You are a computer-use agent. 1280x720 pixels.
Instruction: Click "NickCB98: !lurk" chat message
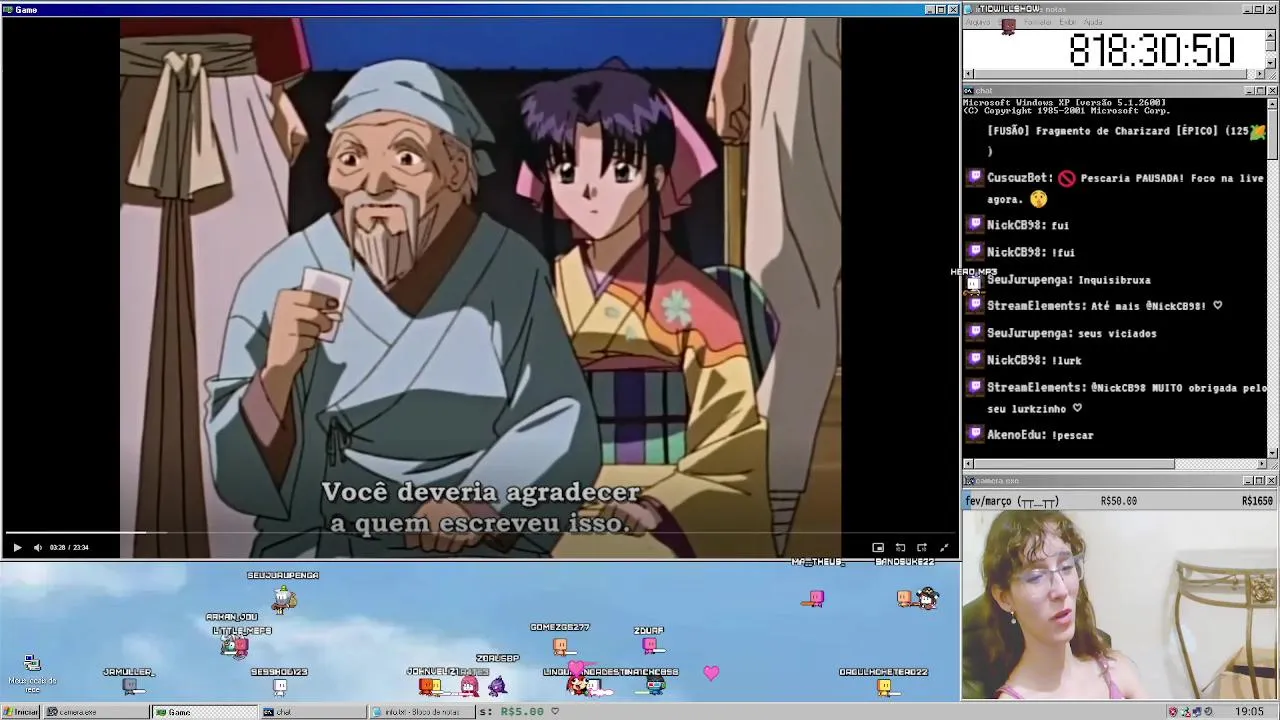[x=1034, y=360]
